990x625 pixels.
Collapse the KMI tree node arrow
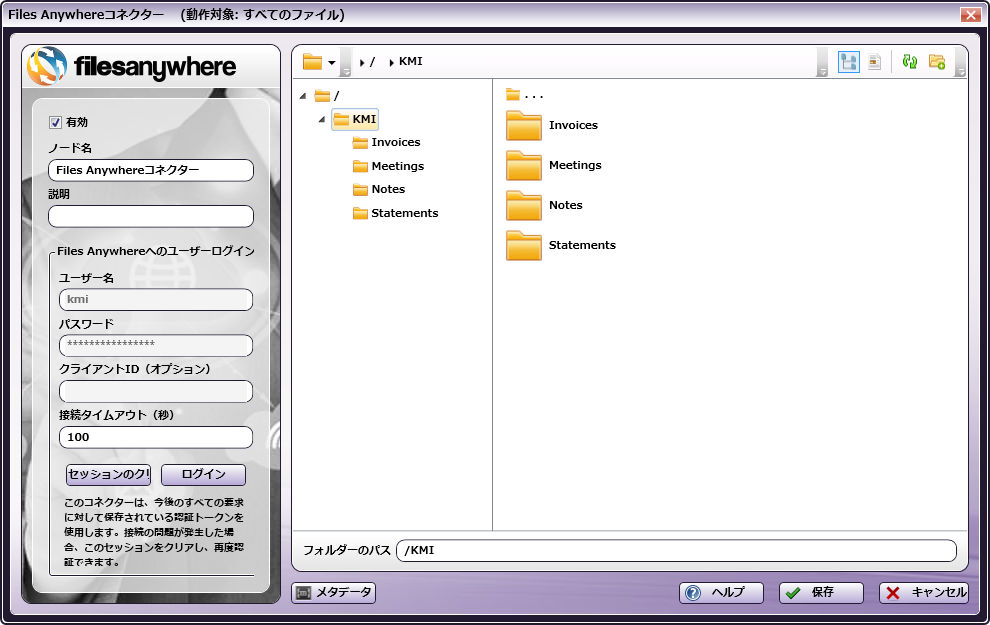[322, 119]
